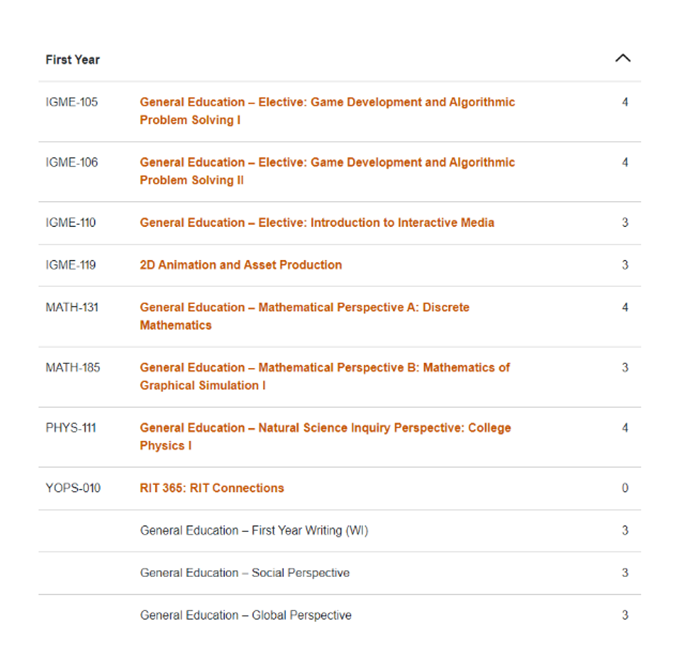Open RIT 365: RIT Connections link
Viewport: 700px width, 656px height.
click(212, 488)
